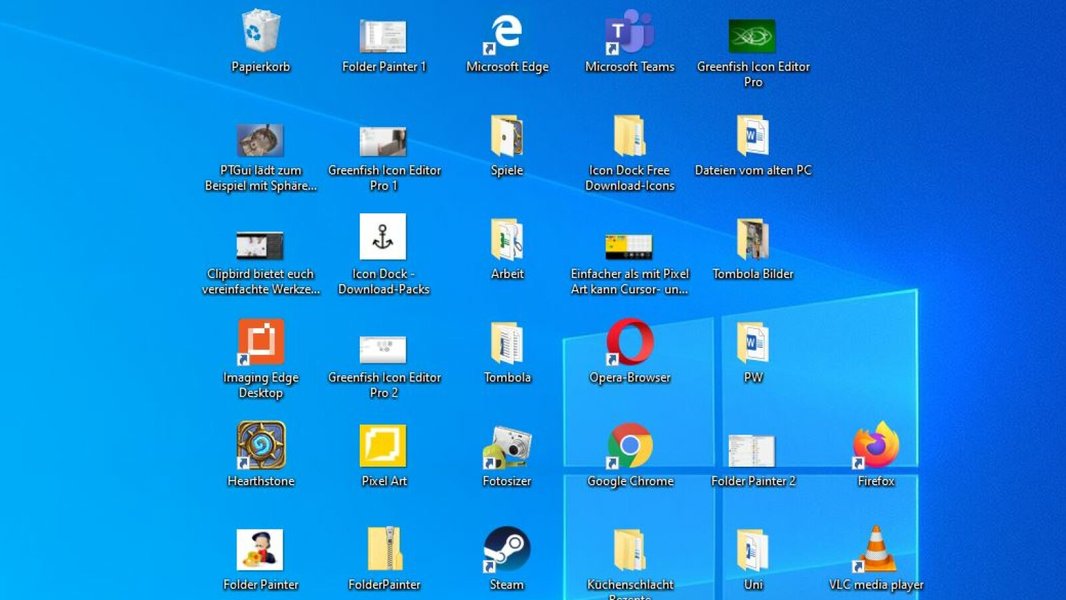Select the PTGui lädt zum Beispiel file icon
This screenshot has width=1066, height=600.
click(260, 140)
